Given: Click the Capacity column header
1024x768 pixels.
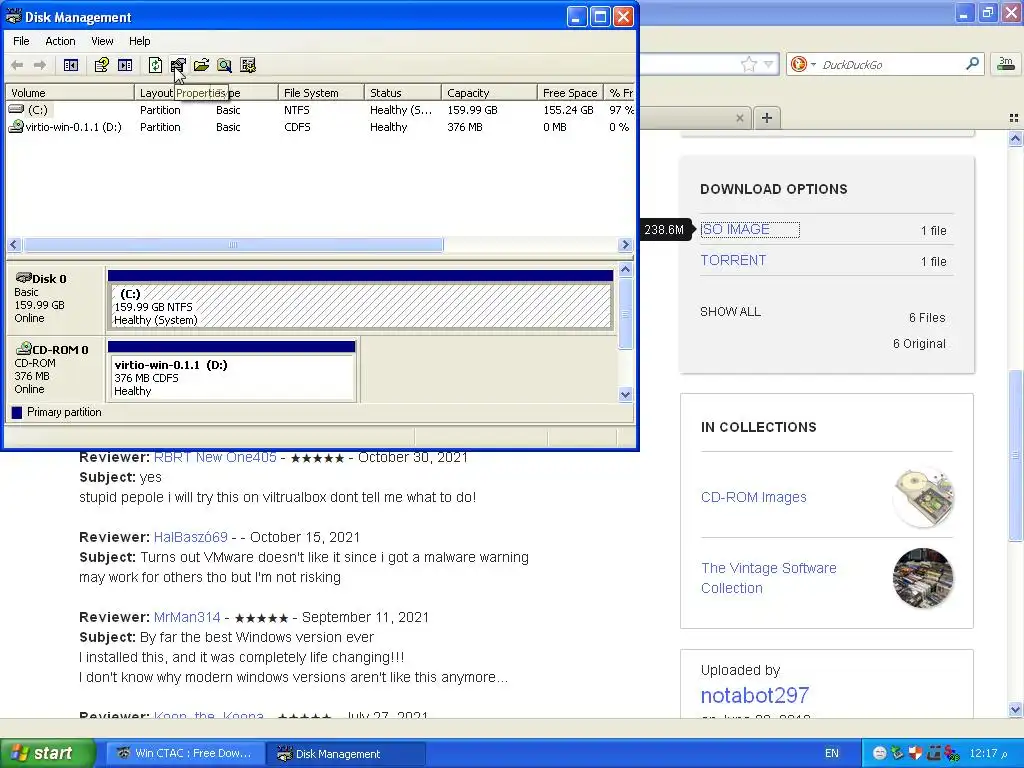Looking at the screenshot, I should pyautogui.click(x=489, y=93).
